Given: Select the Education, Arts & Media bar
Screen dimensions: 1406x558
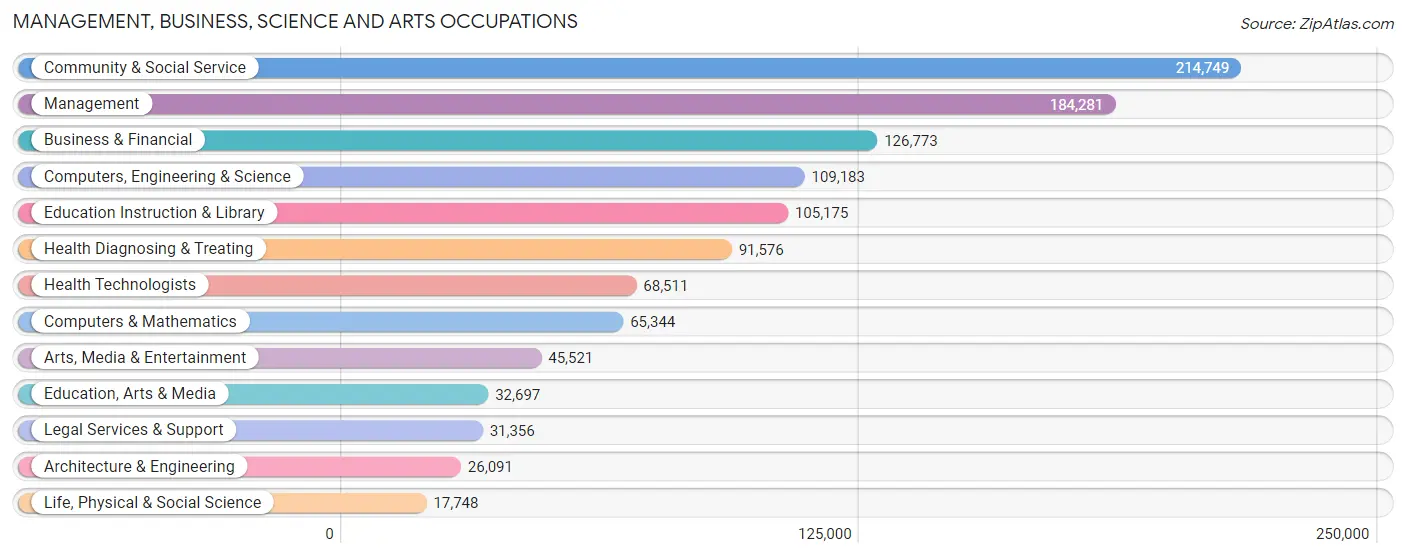Looking at the screenshot, I should [253, 394].
